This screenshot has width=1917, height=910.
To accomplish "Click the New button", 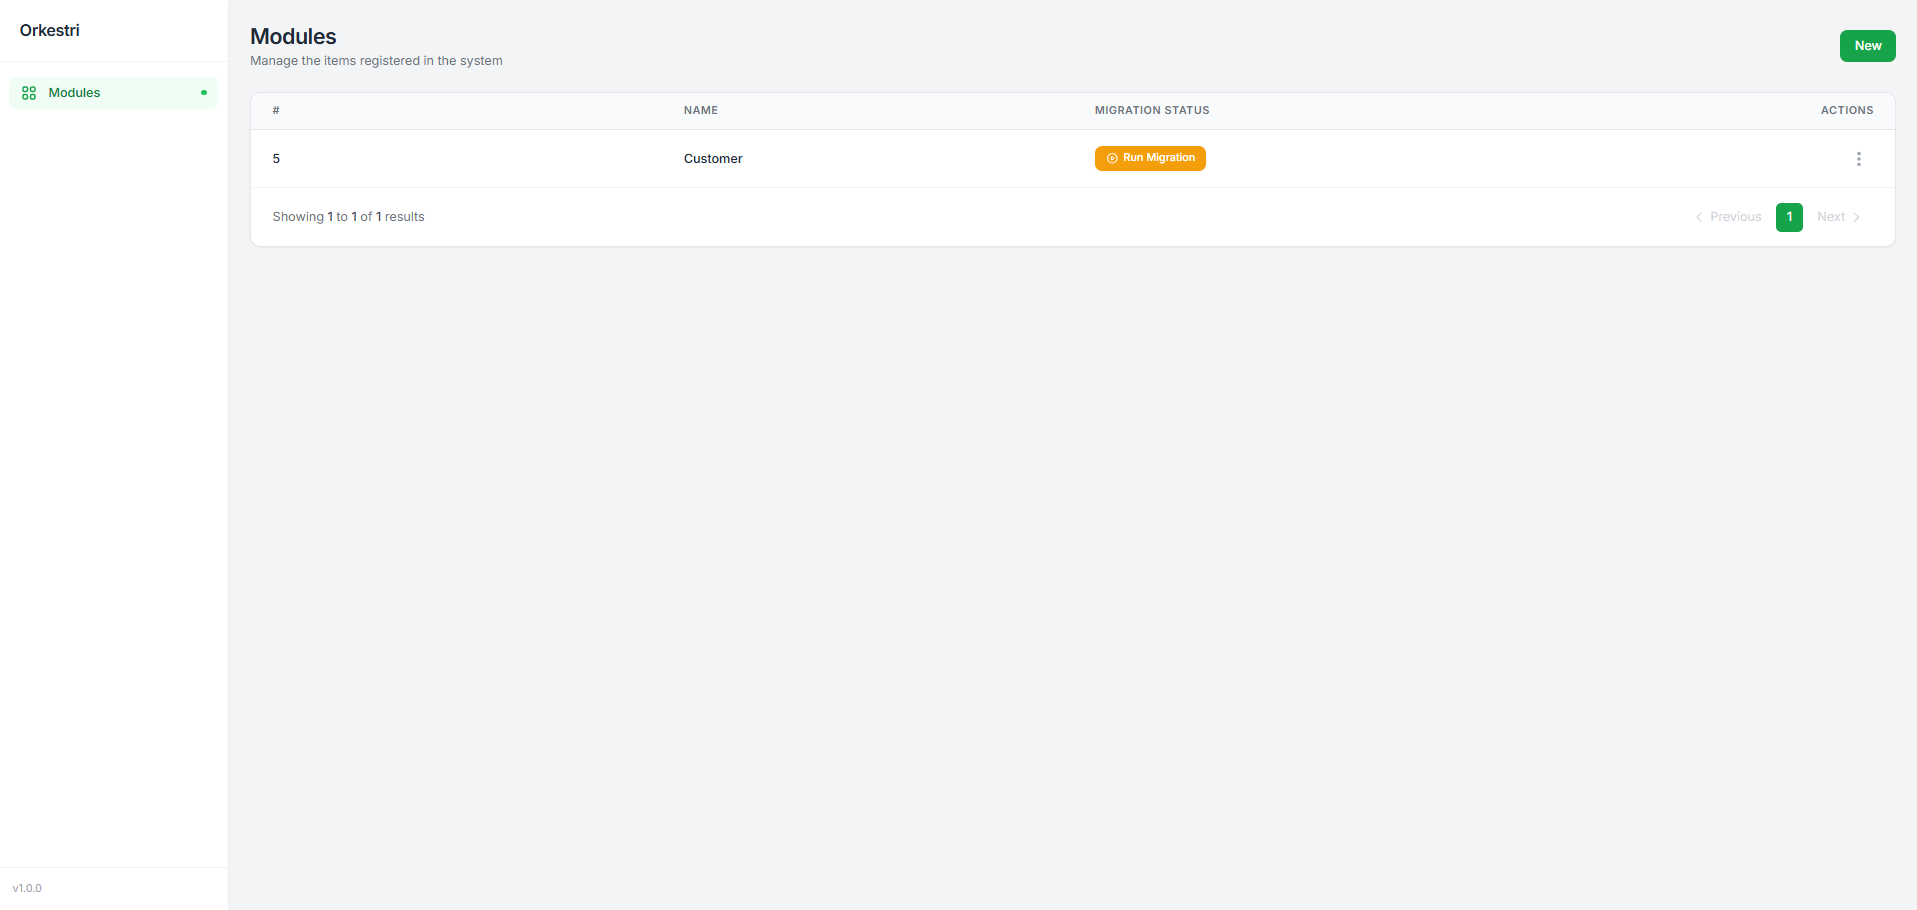I will pos(1866,45).
